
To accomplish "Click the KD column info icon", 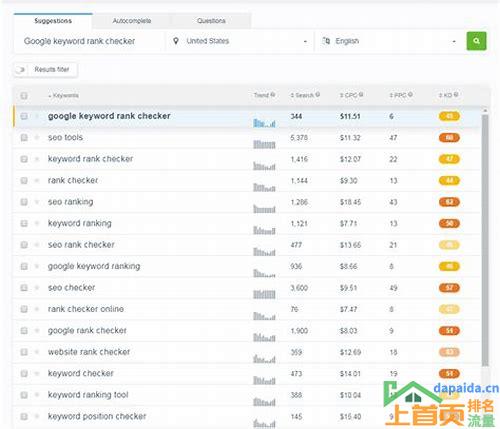I will (x=456, y=95).
